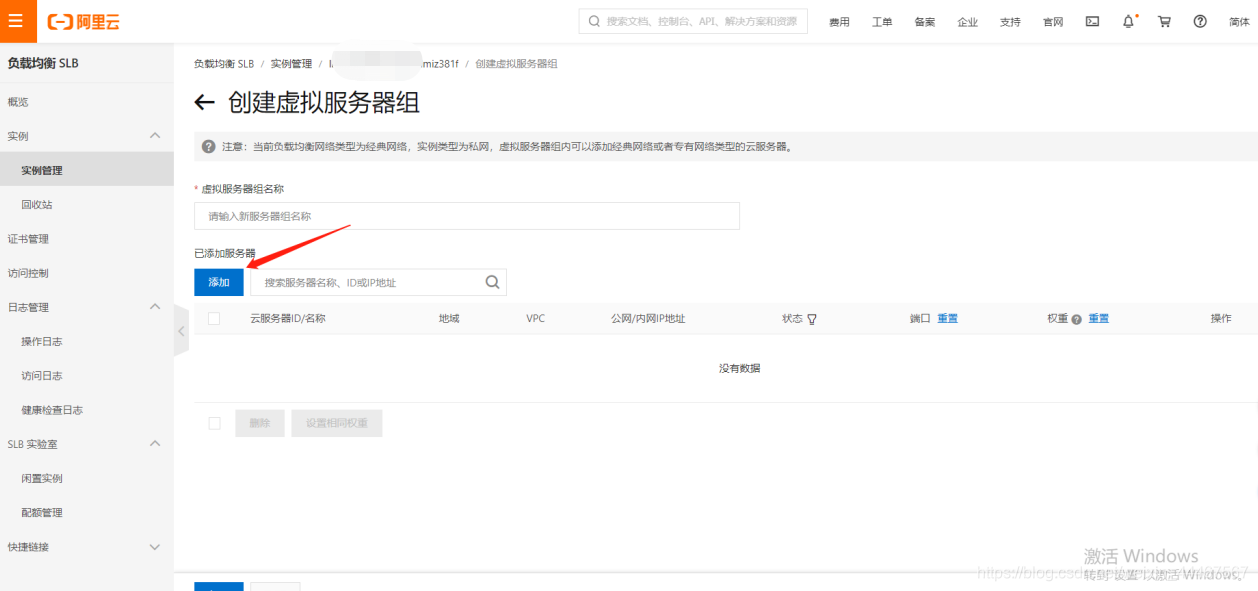Open the hamburger product menu icon

16,20
